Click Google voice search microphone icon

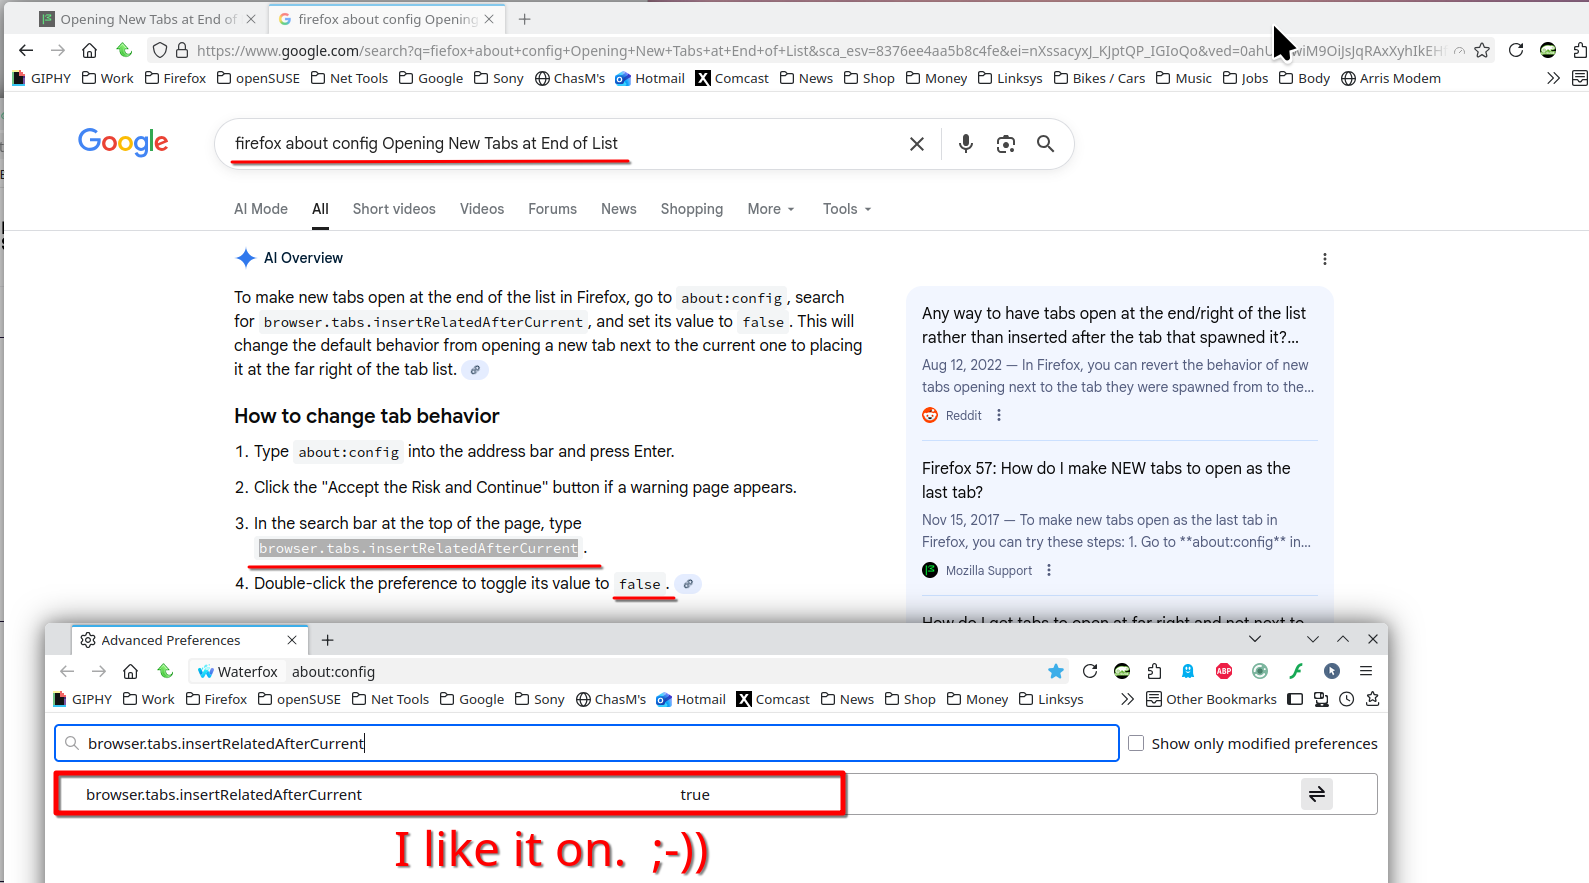[965, 144]
